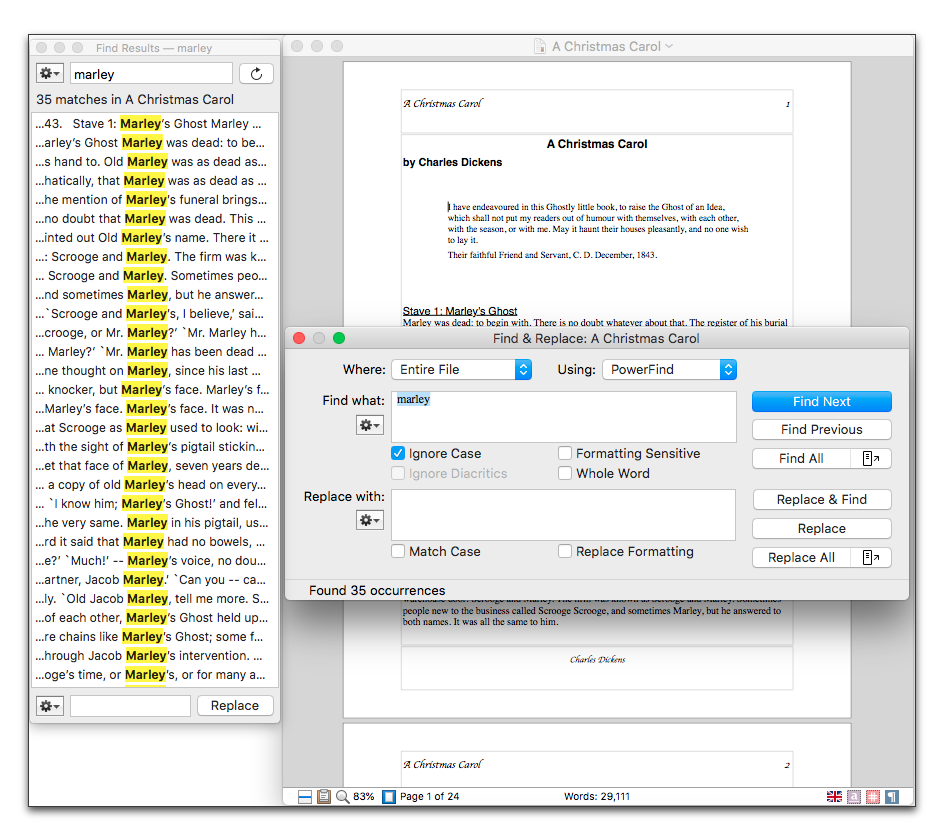Open the gear menu beside Replace with field

coord(370,520)
